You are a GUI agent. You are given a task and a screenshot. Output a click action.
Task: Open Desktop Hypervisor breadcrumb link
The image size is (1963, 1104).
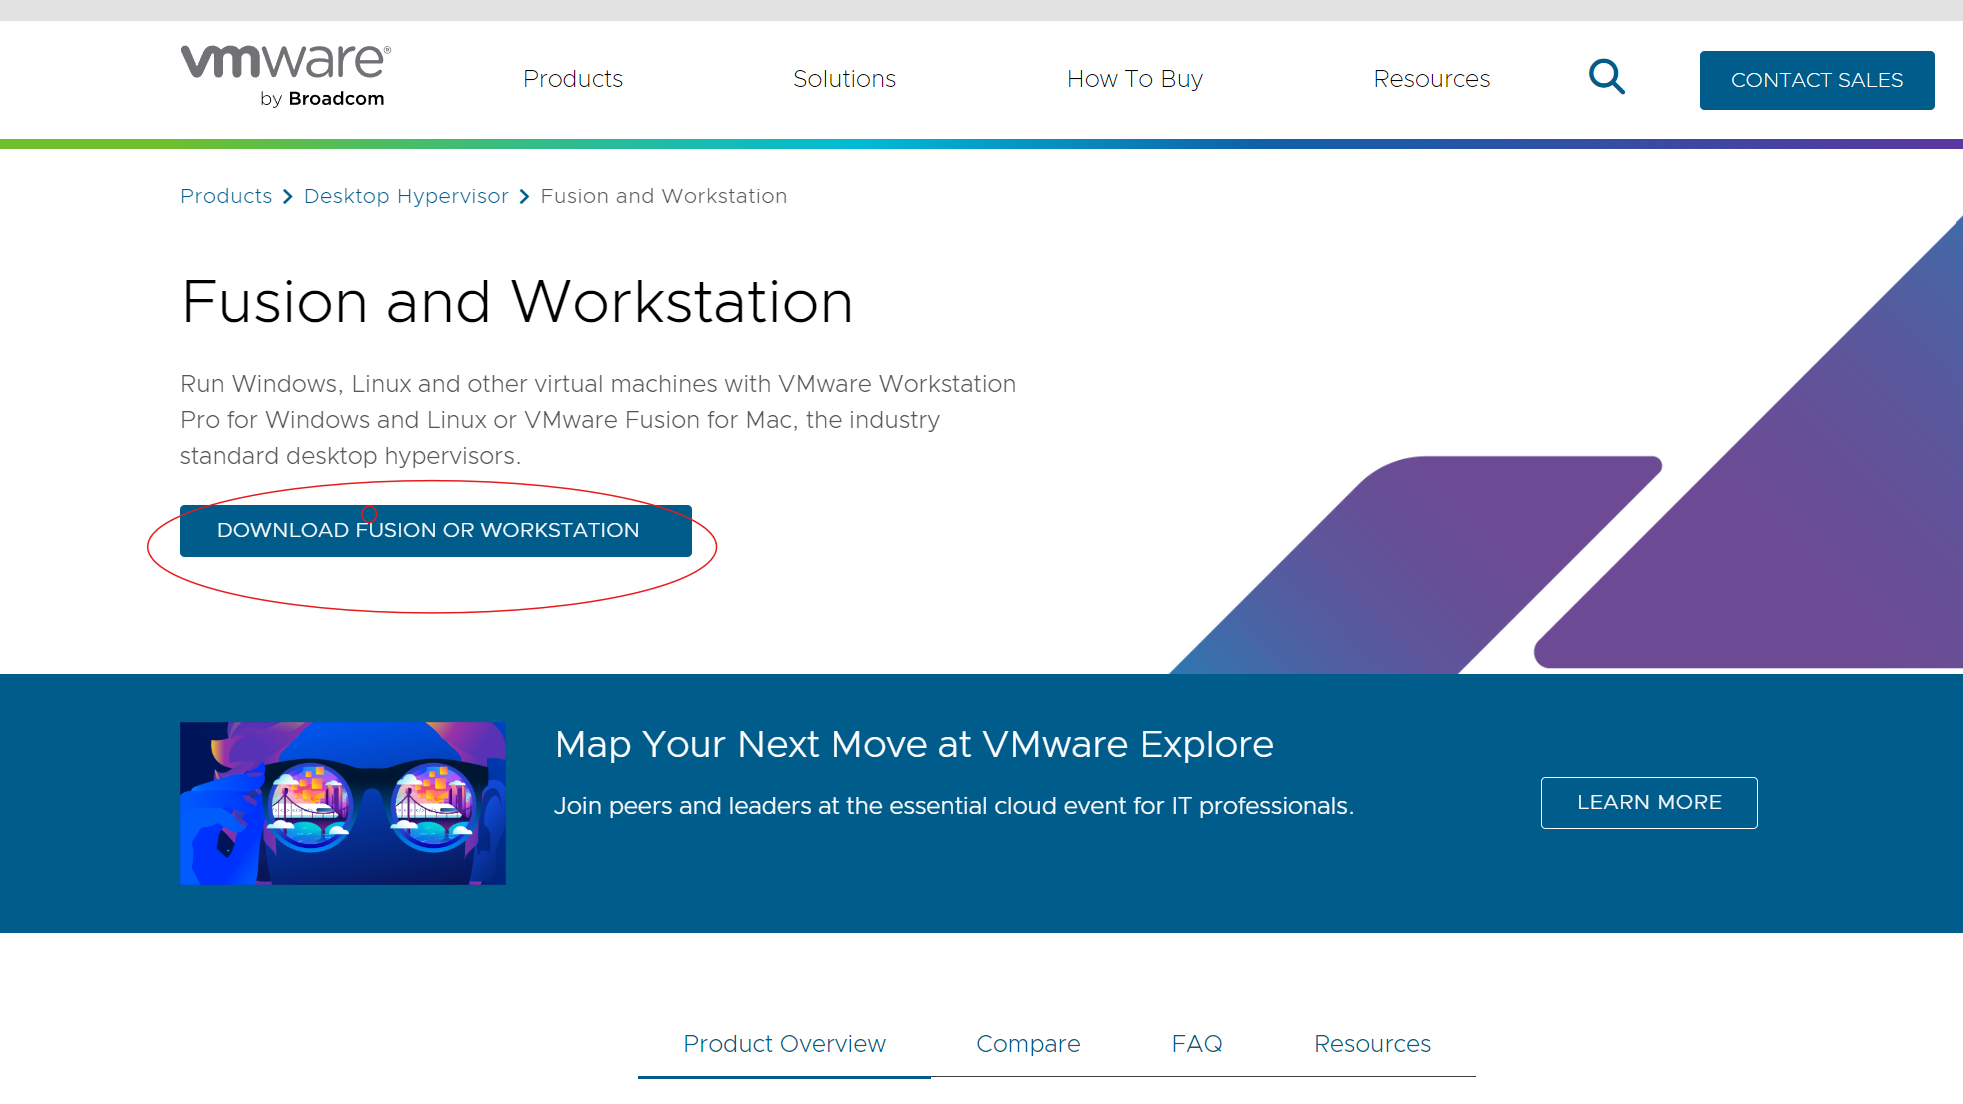point(406,196)
